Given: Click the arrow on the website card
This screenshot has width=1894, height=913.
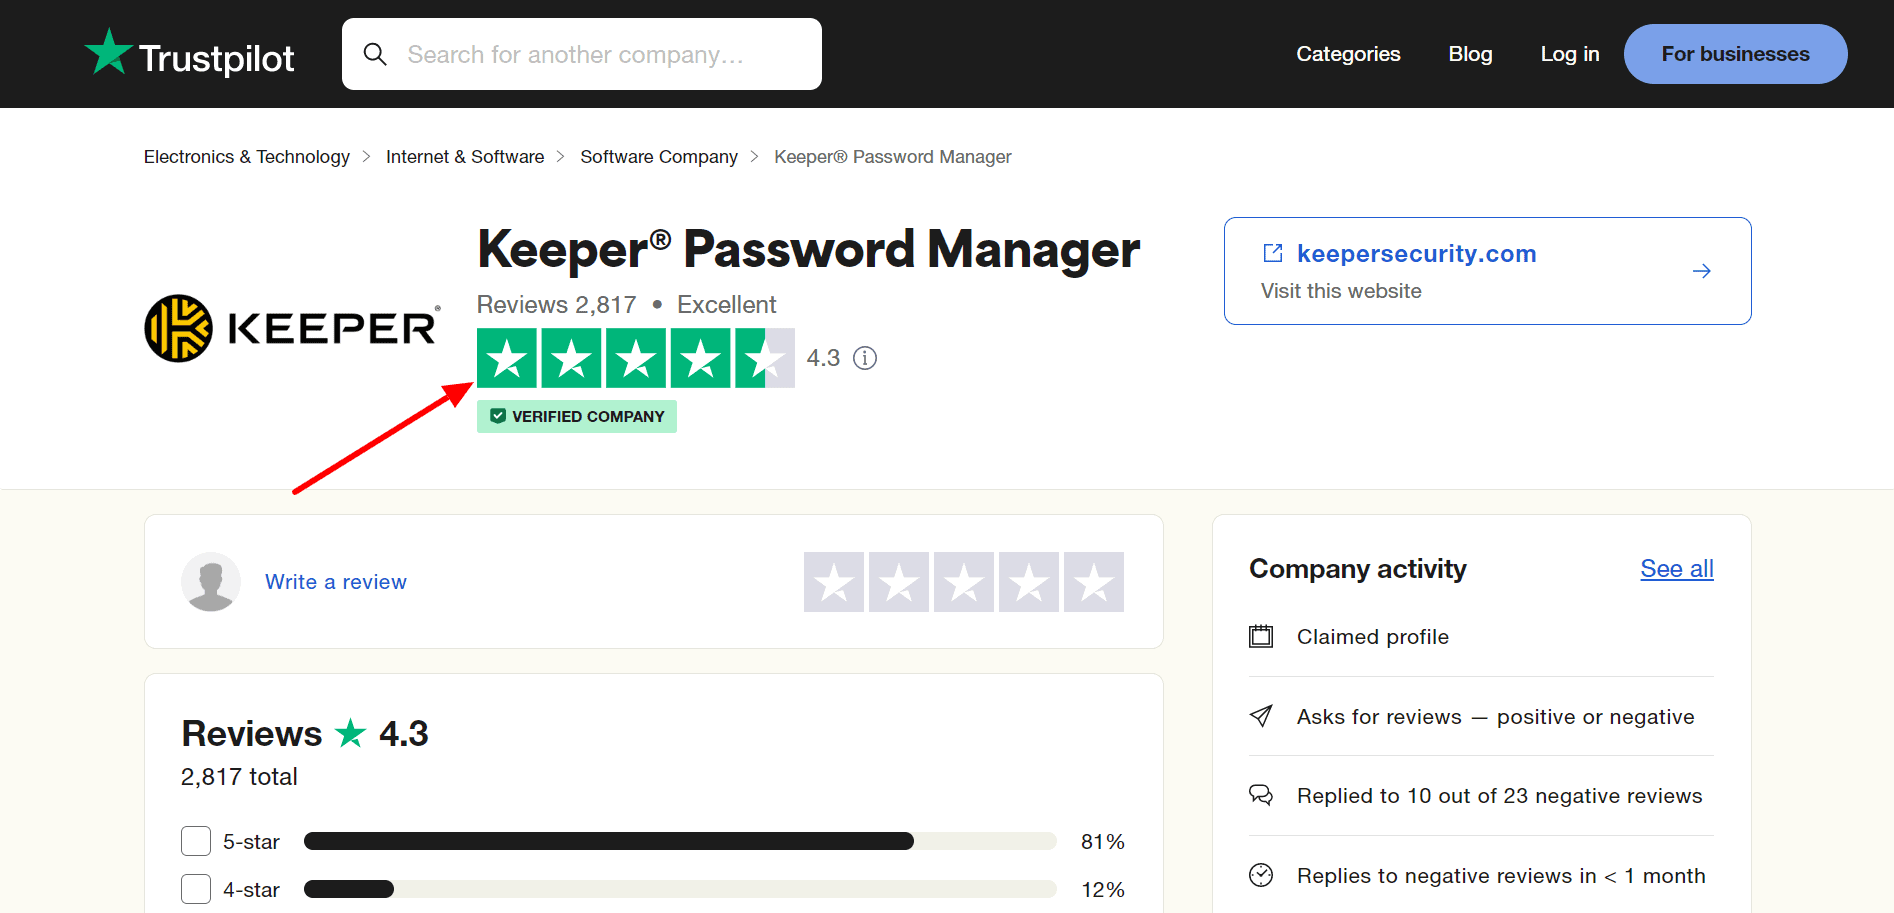Looking at the screenshot, I should pos(1701,271).
